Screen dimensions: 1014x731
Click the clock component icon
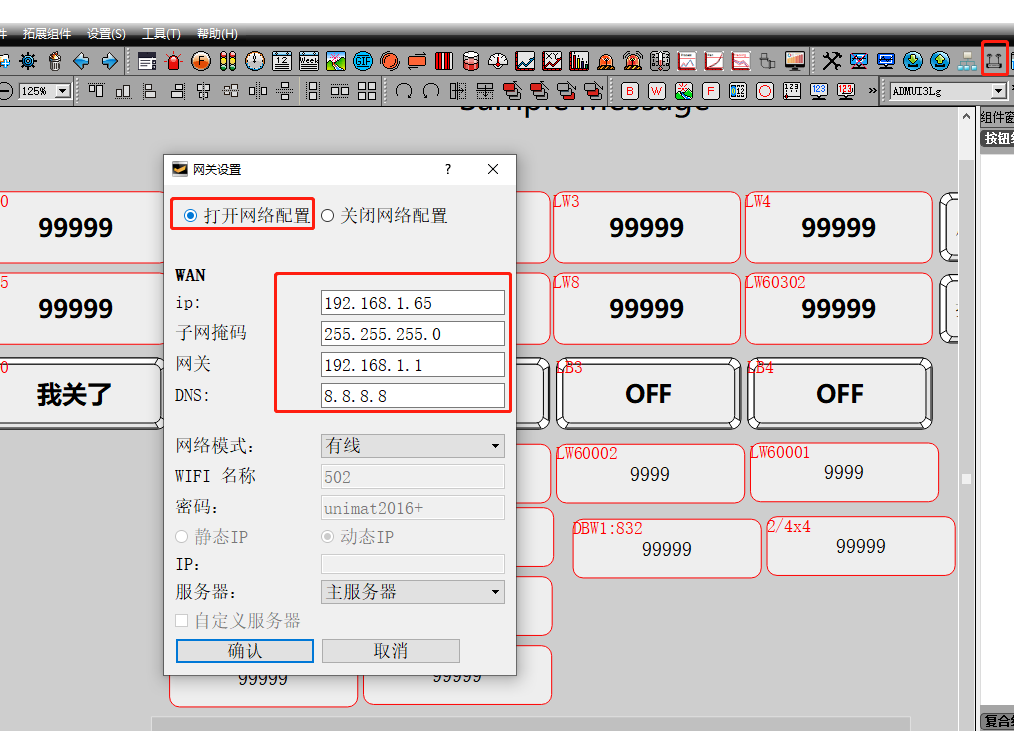255,61
